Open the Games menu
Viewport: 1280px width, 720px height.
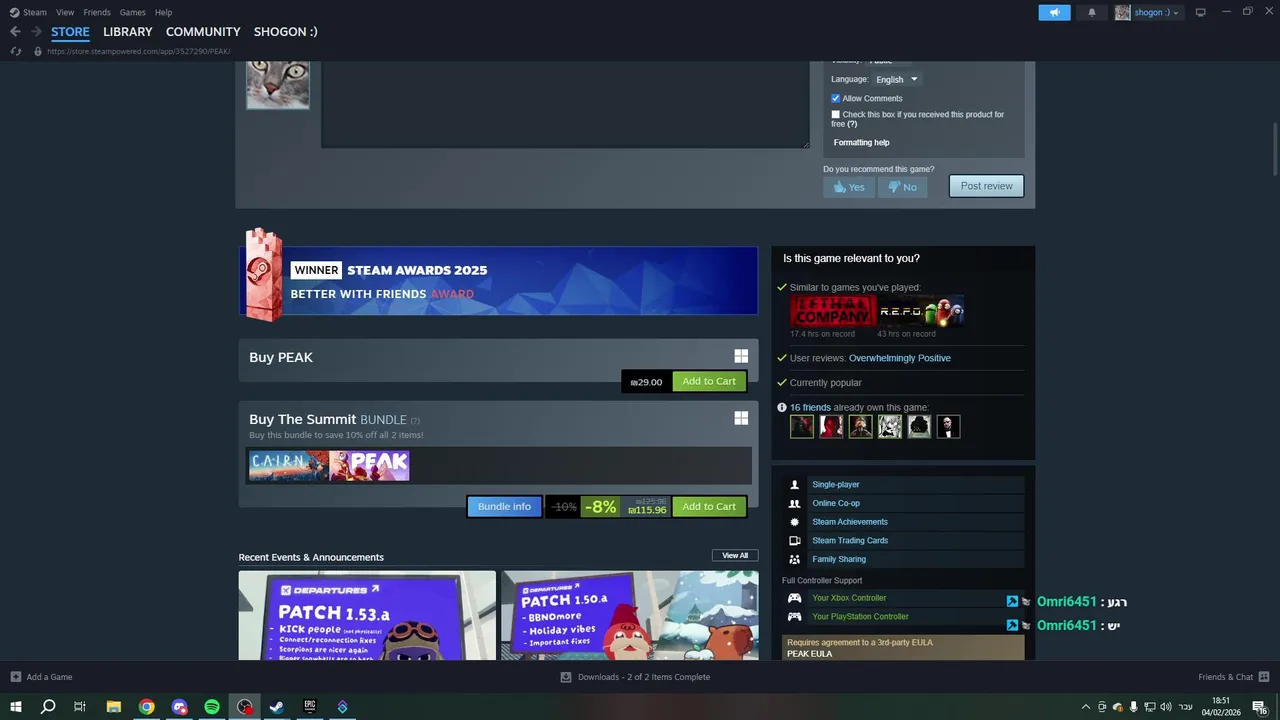coord(132,12)
